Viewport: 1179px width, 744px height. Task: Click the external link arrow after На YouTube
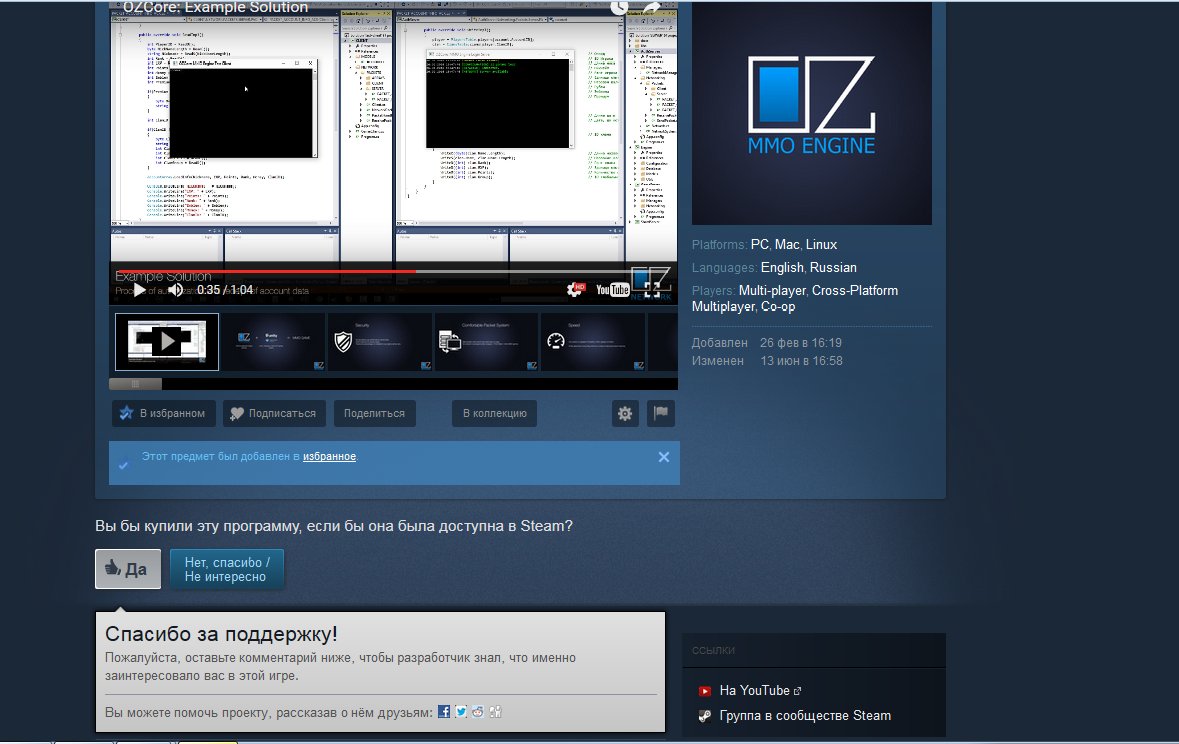(x=798, y=691)
